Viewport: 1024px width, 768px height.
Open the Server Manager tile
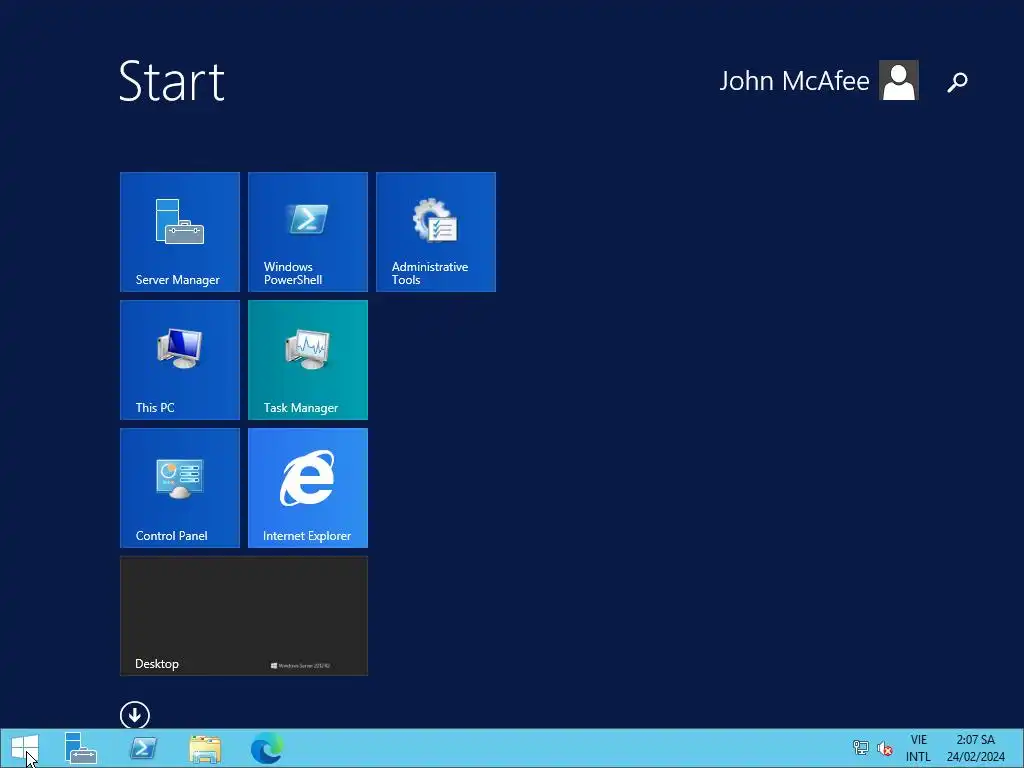tap(180, 232)
